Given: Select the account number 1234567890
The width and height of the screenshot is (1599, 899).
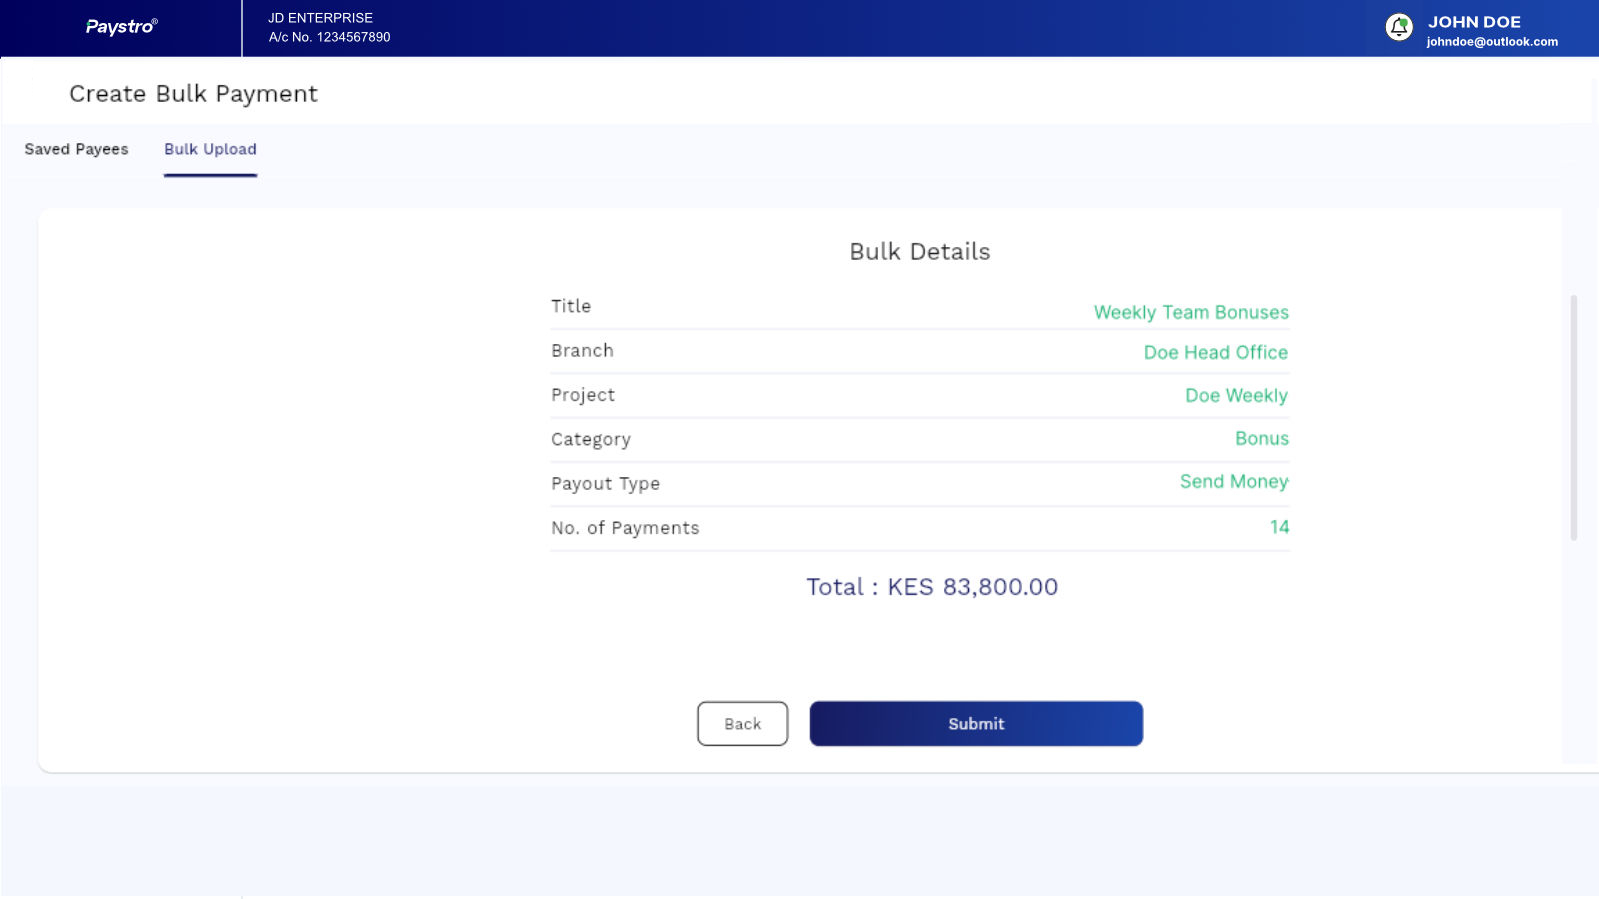Looking at the screenshot, I should pos(353,37).
